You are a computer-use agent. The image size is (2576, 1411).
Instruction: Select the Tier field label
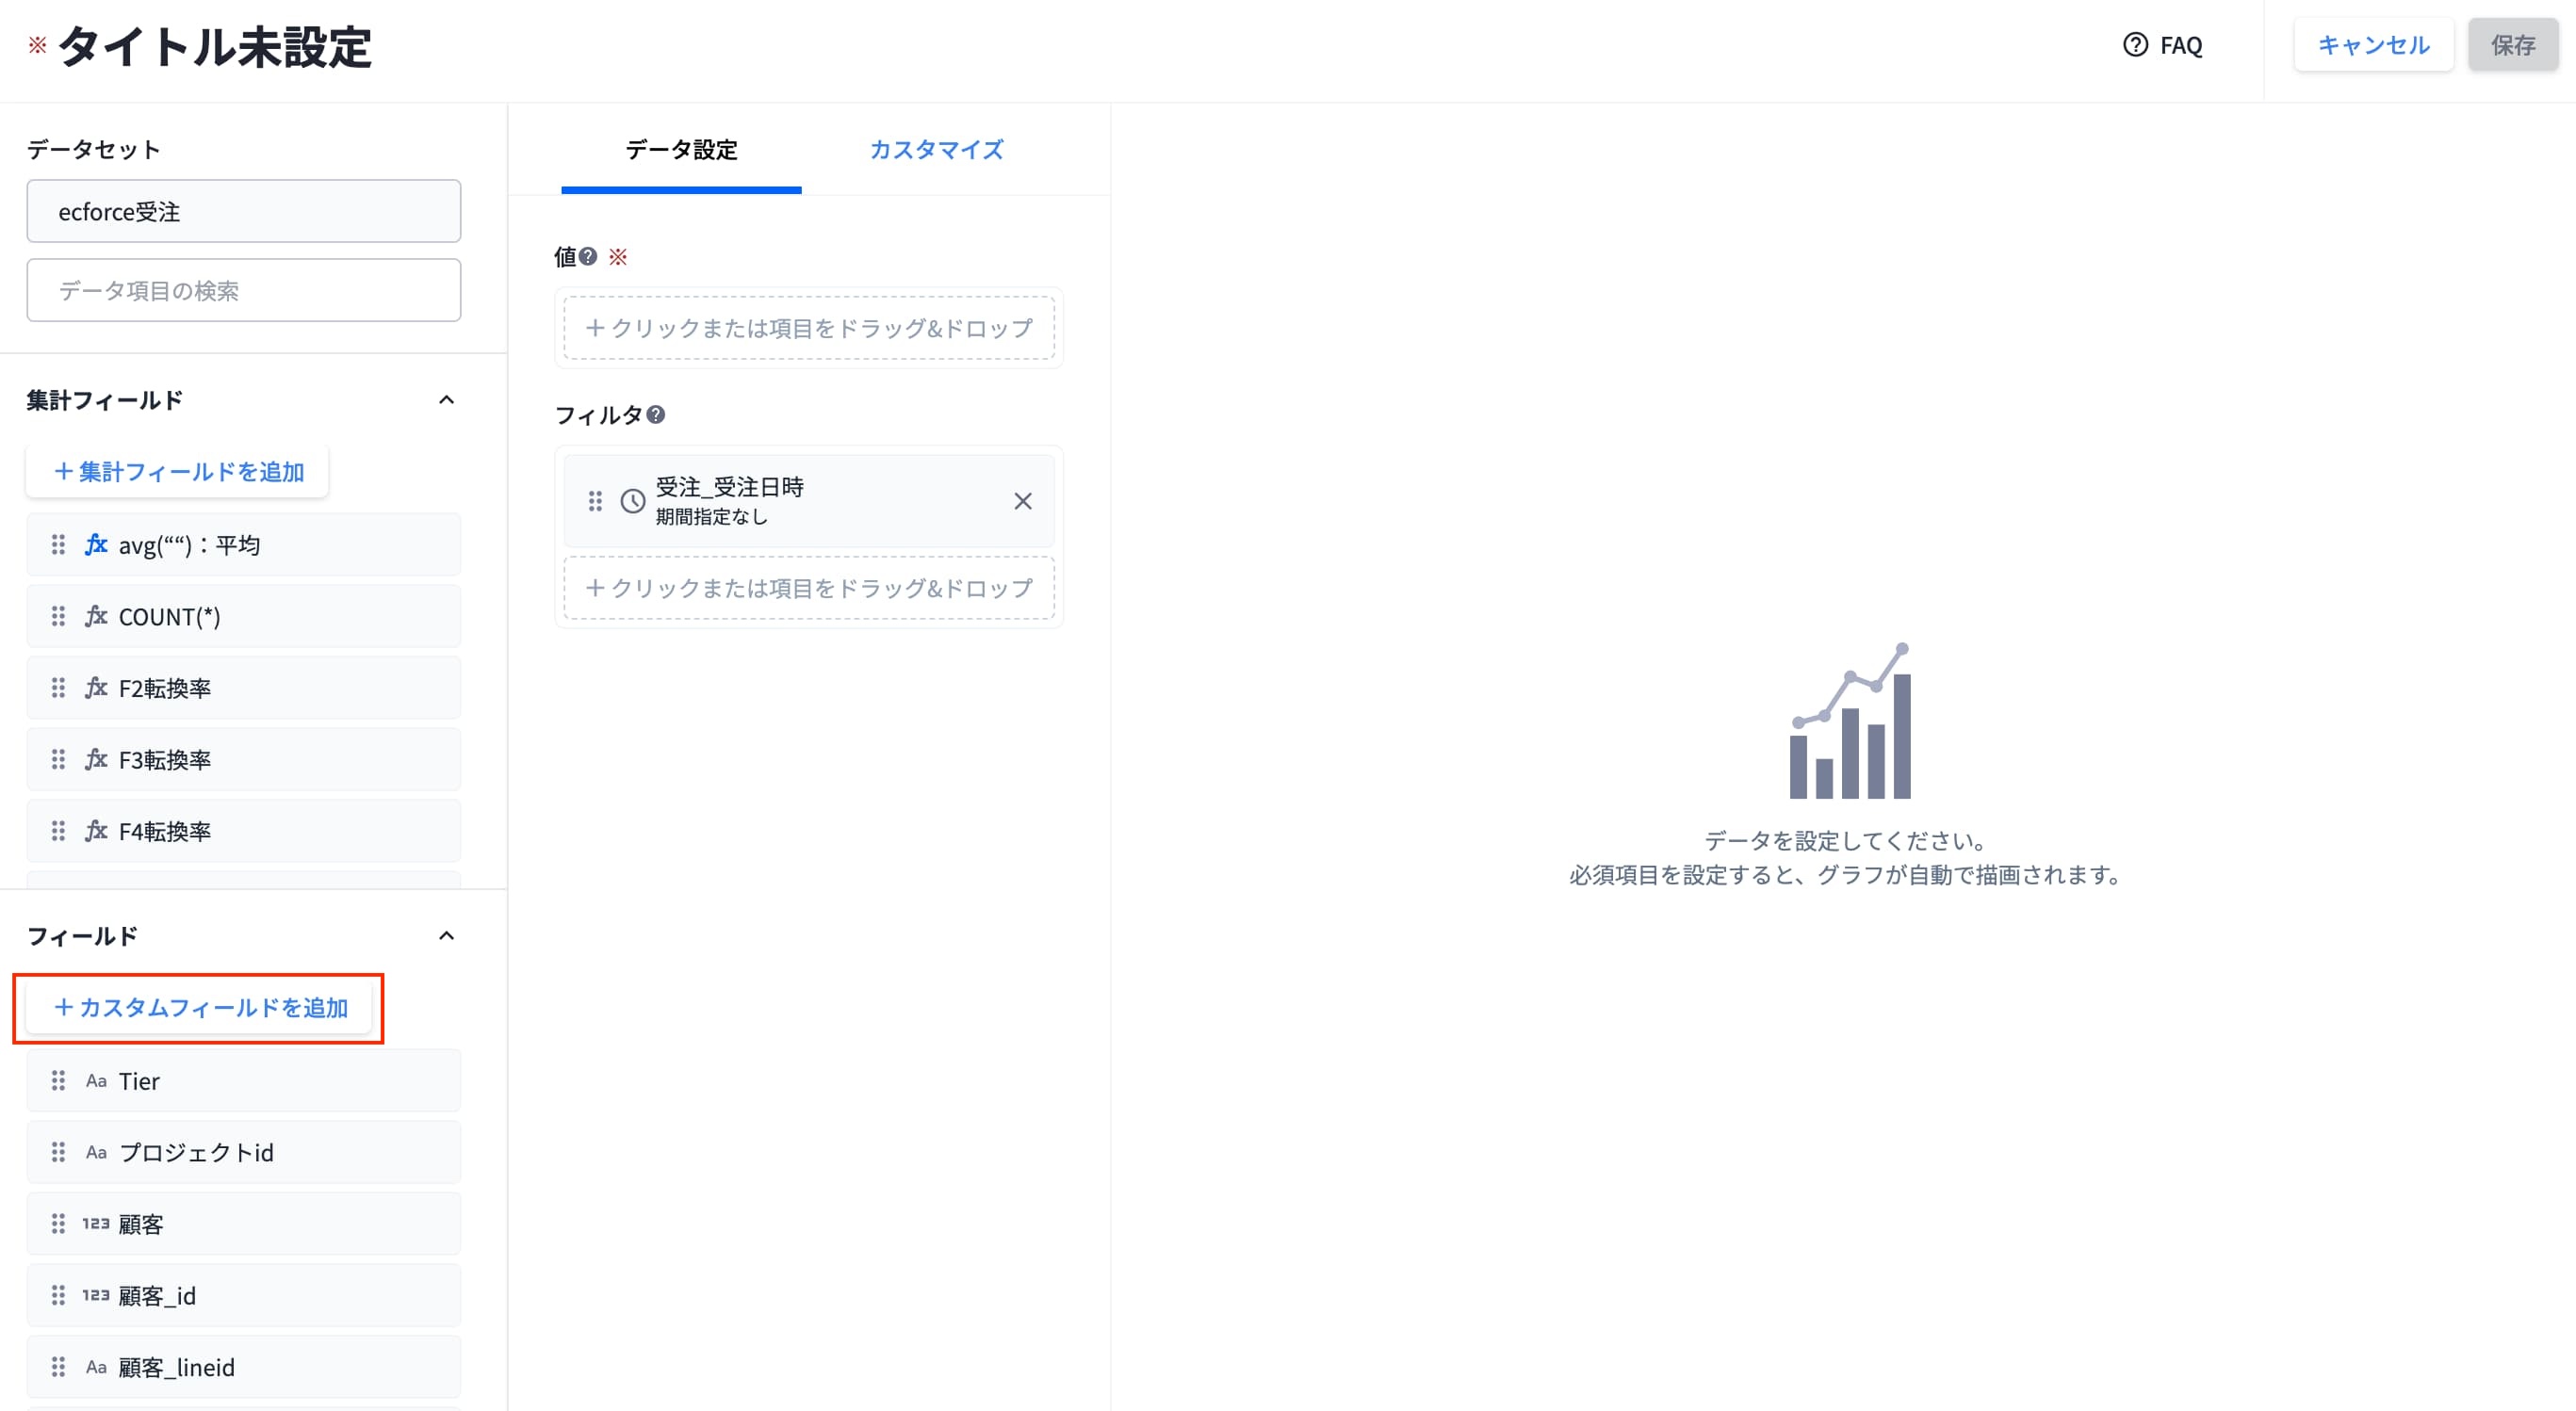(139, 1081)
